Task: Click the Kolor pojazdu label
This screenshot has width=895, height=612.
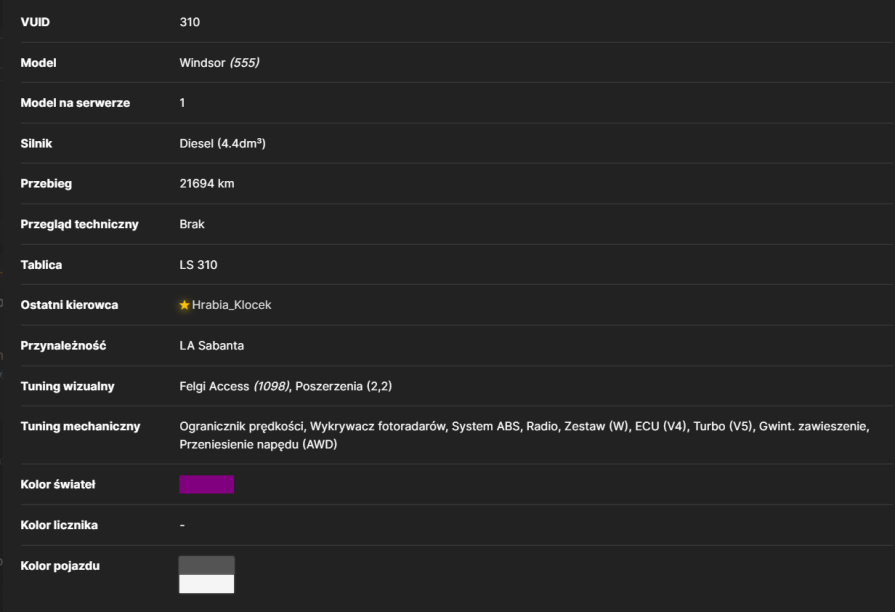Action: click(60, 566)
